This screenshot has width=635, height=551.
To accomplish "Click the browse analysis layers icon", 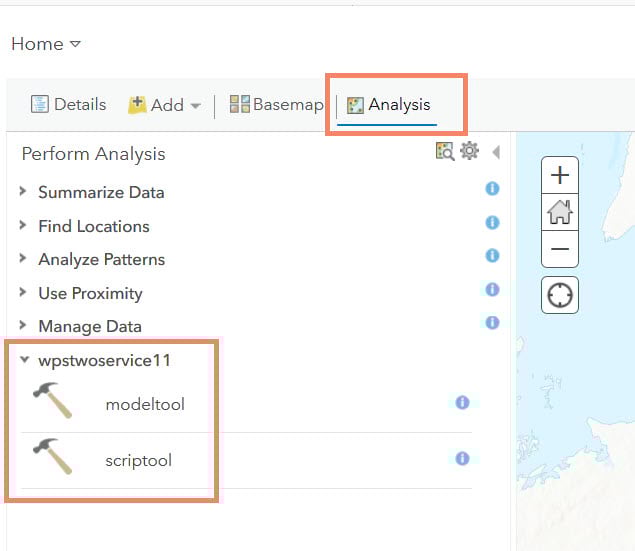I will click(445, 151).
